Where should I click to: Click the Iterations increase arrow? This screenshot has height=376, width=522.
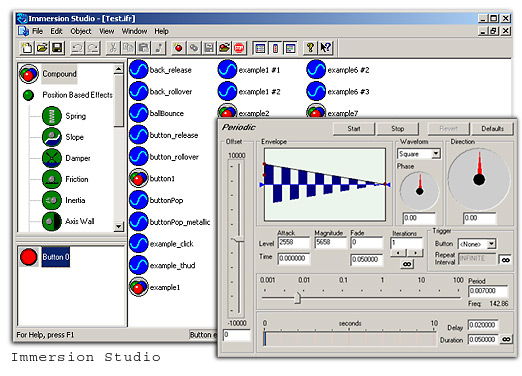(415, 253)
